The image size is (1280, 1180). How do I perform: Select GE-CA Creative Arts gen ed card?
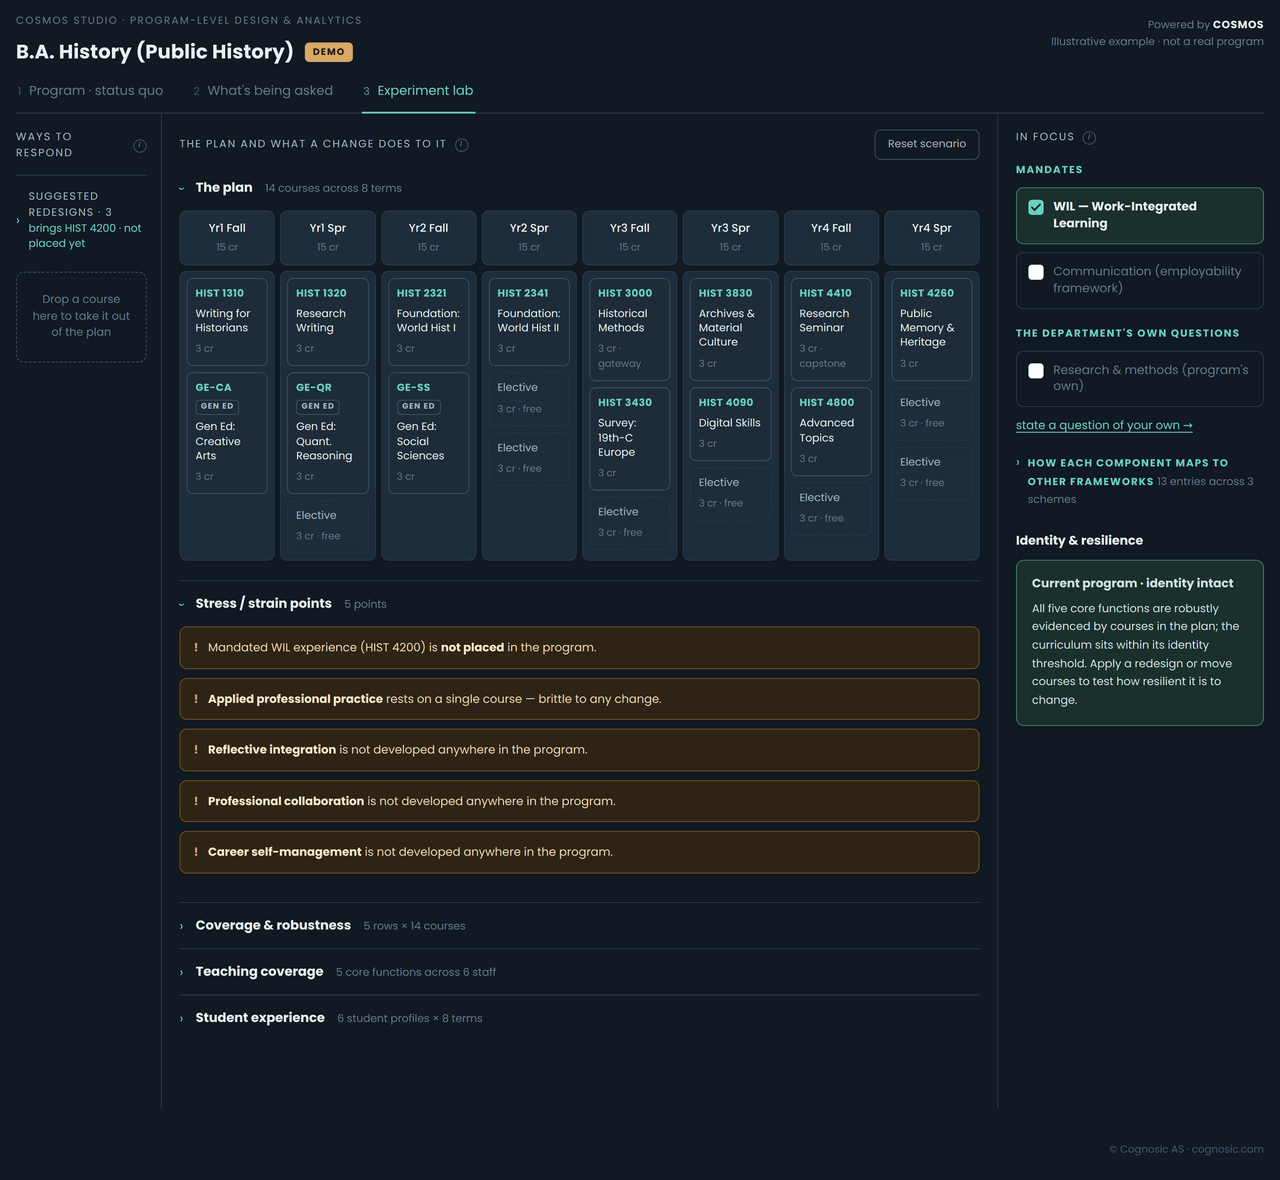pos(227,433)
